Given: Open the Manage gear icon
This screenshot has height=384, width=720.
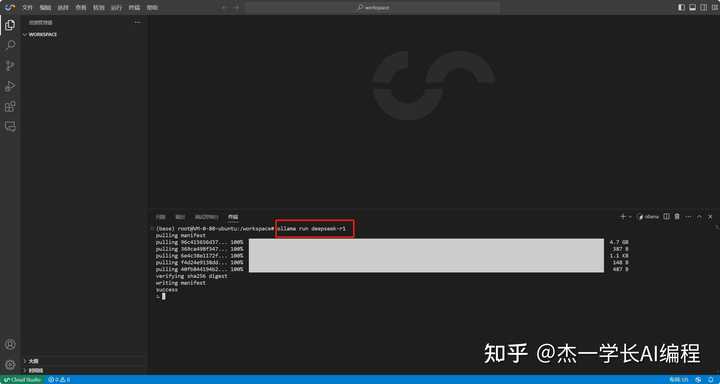Looking at the screenshot, I should tap(10, 365).
